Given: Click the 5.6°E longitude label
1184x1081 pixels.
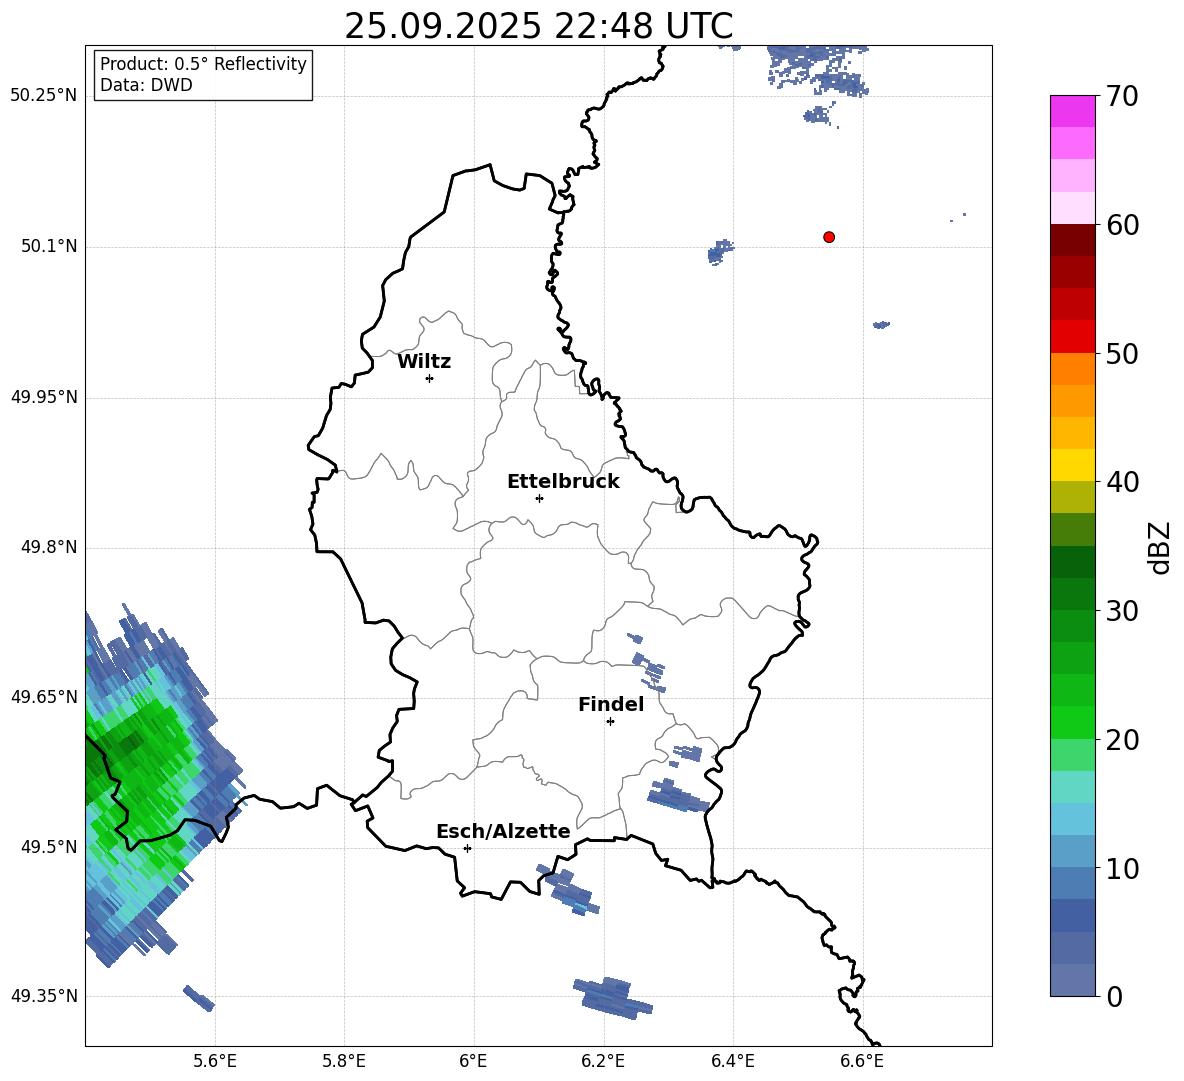Looking at the screenshot, I should click(215, 1061).
